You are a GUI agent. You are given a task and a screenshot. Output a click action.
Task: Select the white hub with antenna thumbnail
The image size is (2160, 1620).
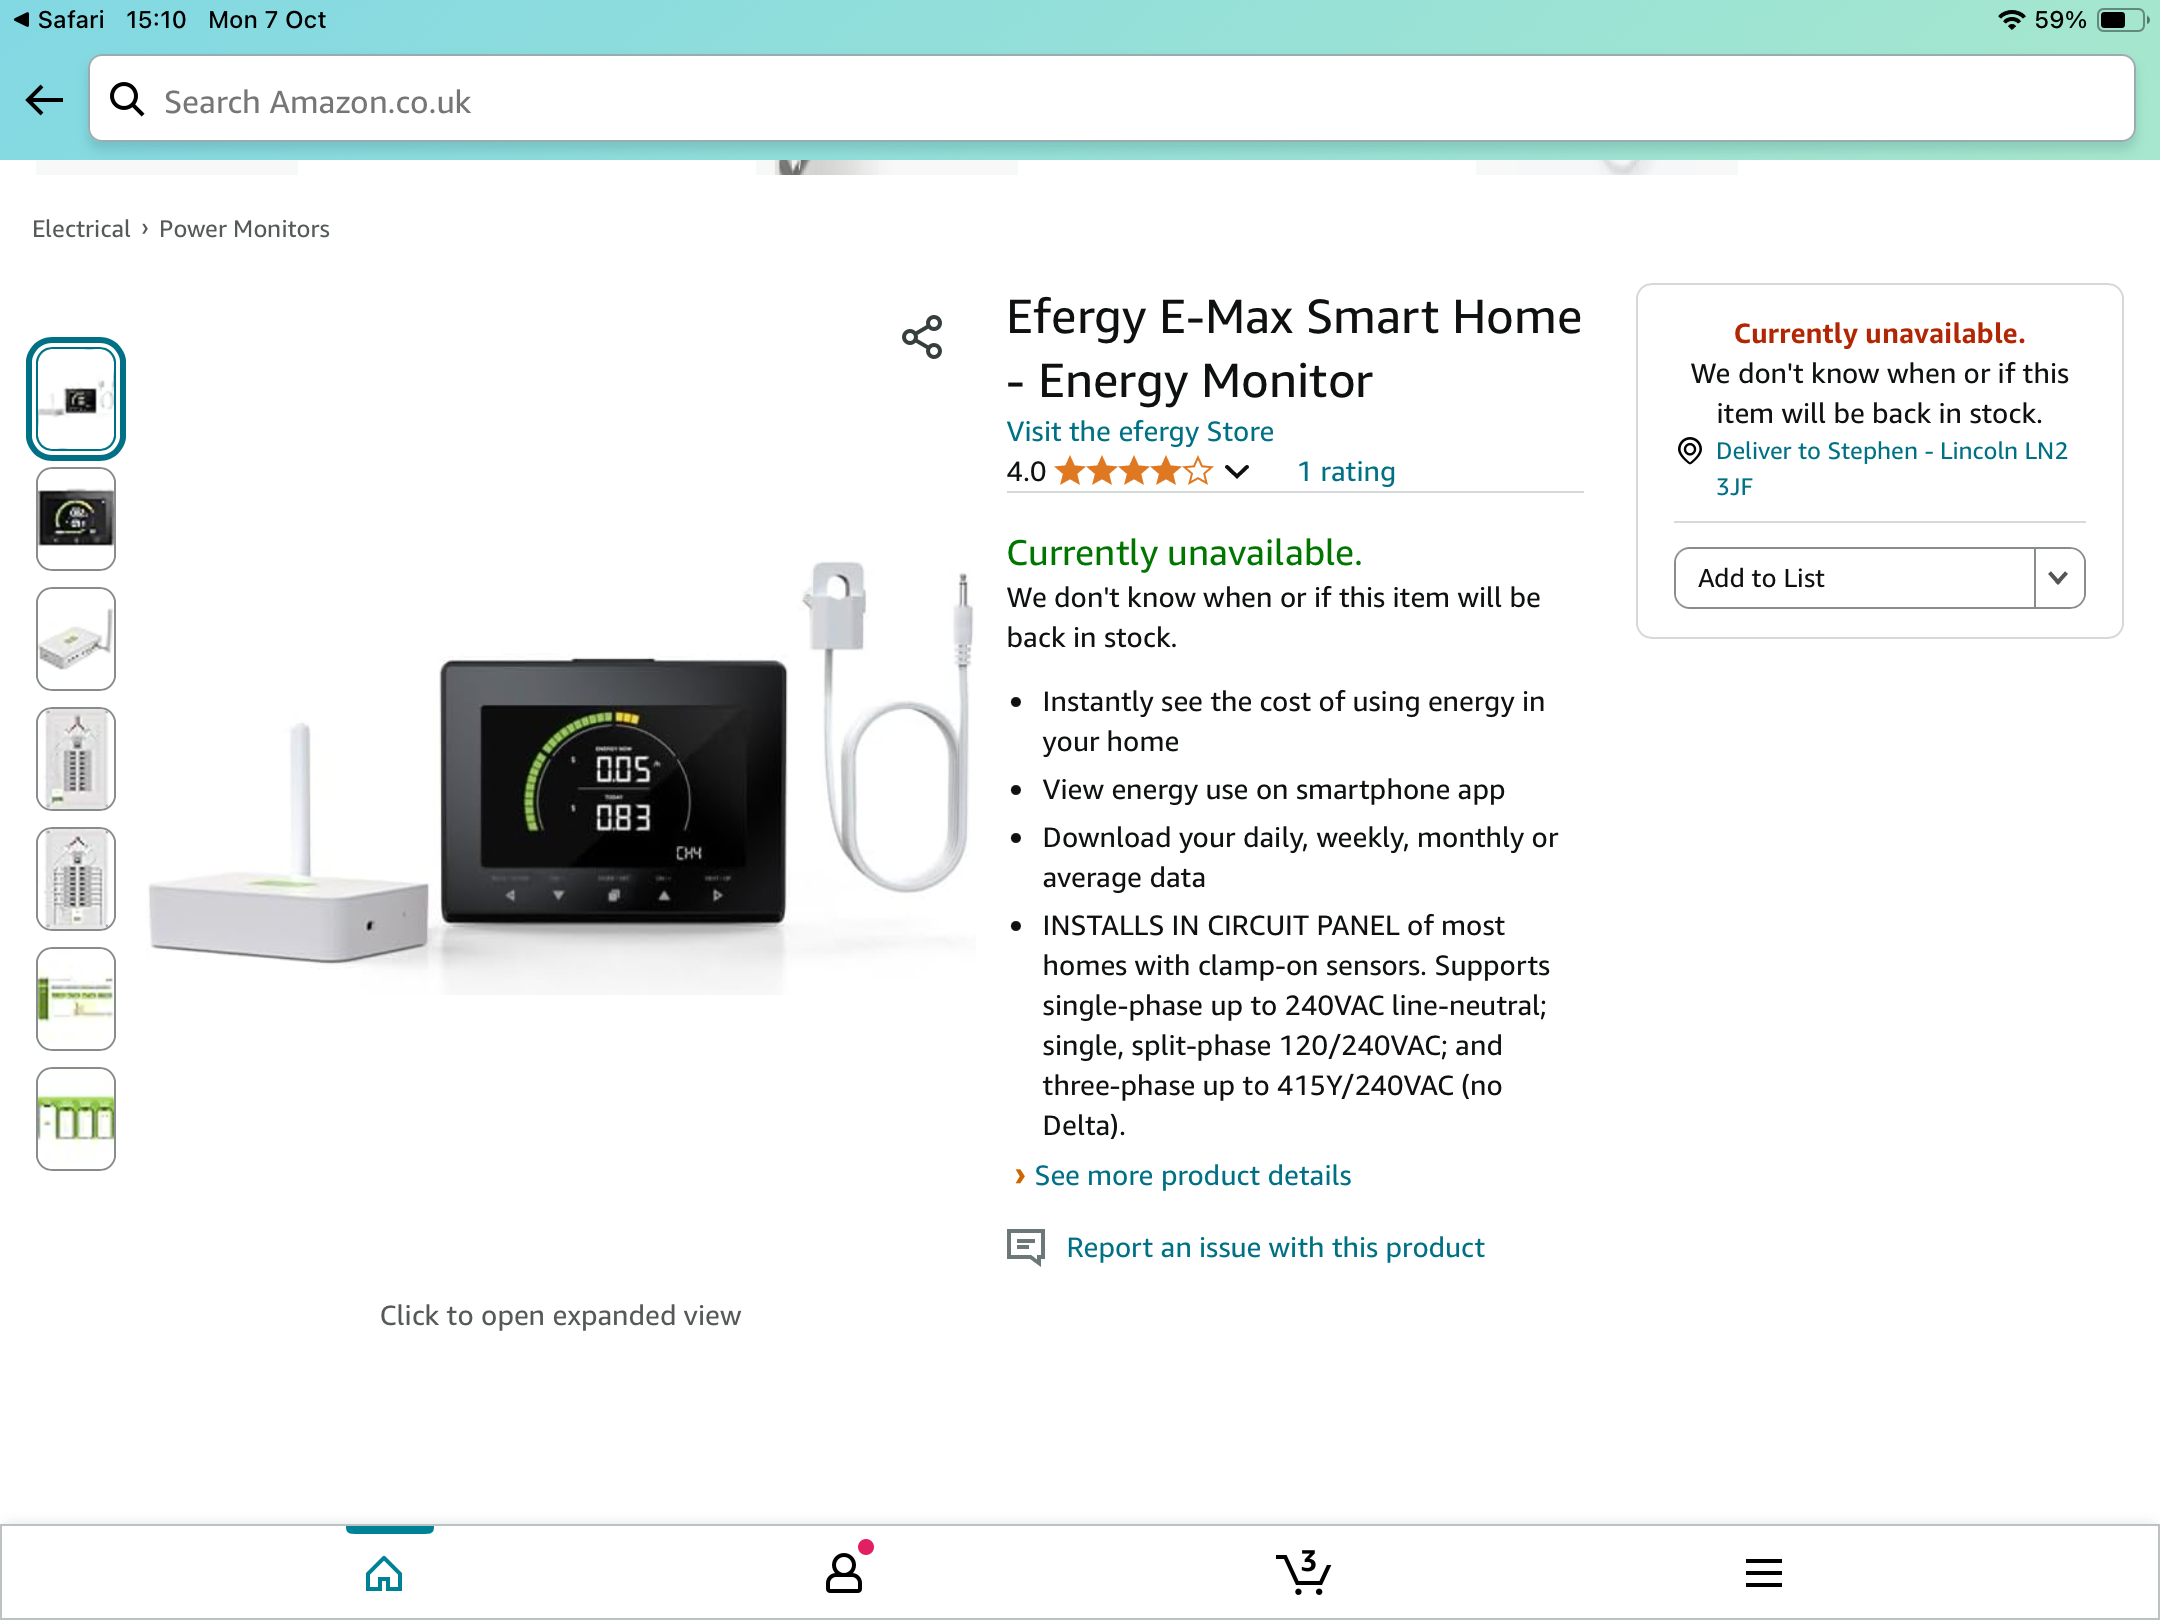pyautogui.click(x=76, y=639)
